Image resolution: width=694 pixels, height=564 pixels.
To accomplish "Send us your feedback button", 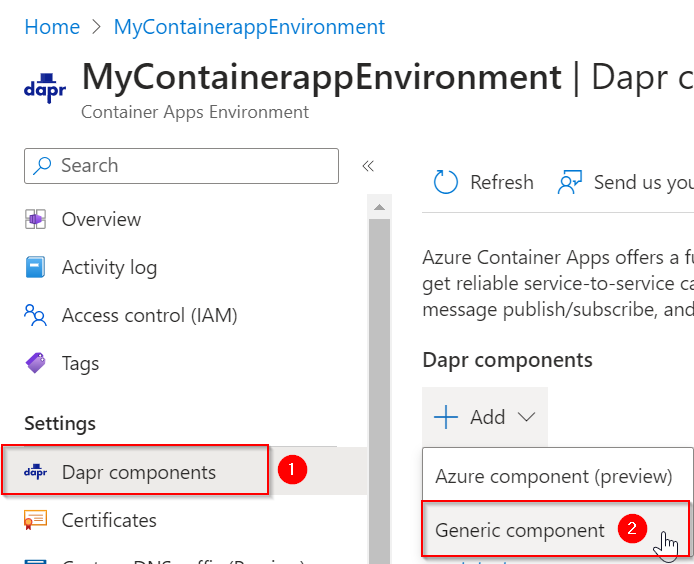I will pos(625,182).
